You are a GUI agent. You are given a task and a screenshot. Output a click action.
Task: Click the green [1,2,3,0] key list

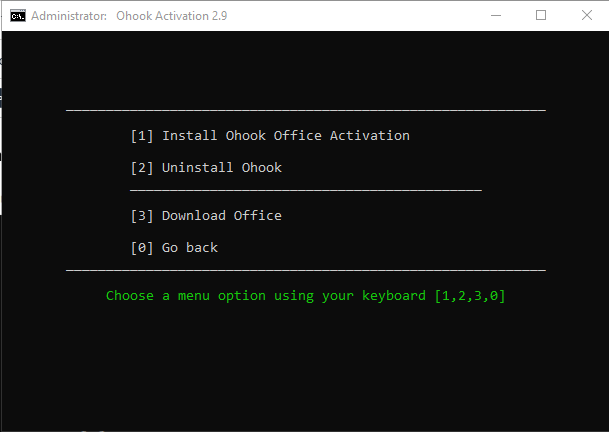click(x=470, y=296)
